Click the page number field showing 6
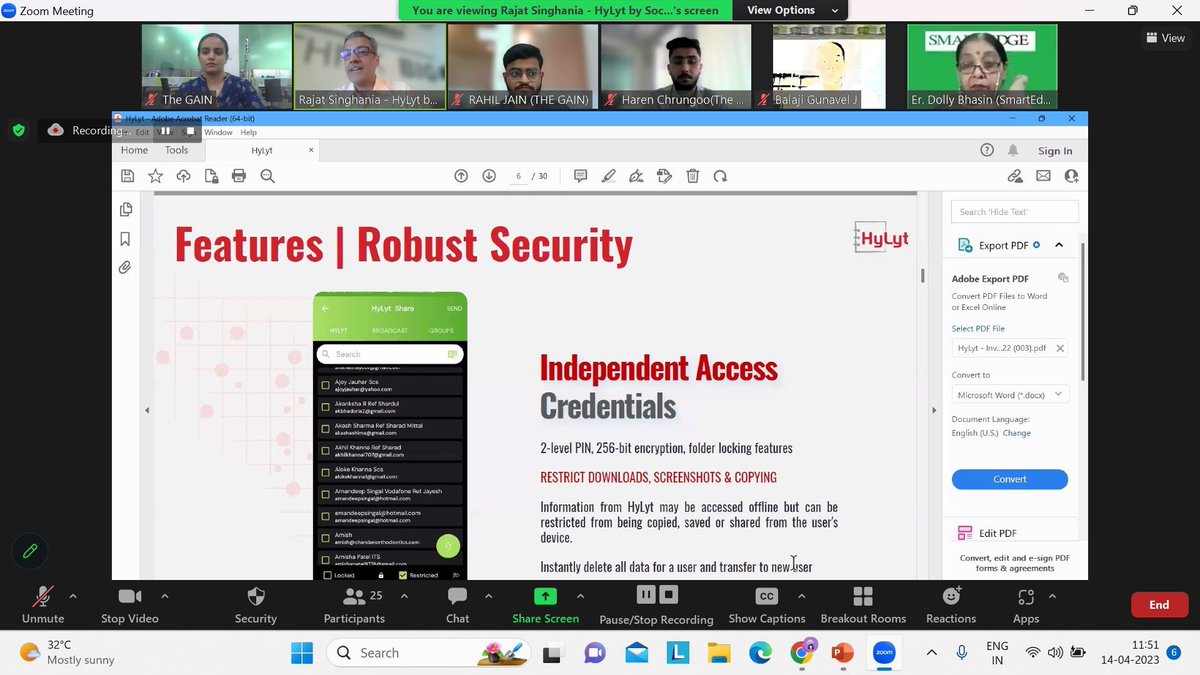Viewport: 1200px width, 675px height. coord(518,176)
